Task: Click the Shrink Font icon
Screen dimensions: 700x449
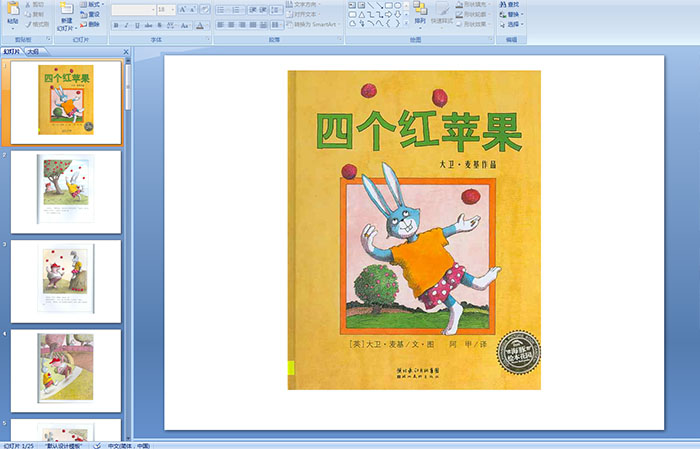Action: pos(192,9)
